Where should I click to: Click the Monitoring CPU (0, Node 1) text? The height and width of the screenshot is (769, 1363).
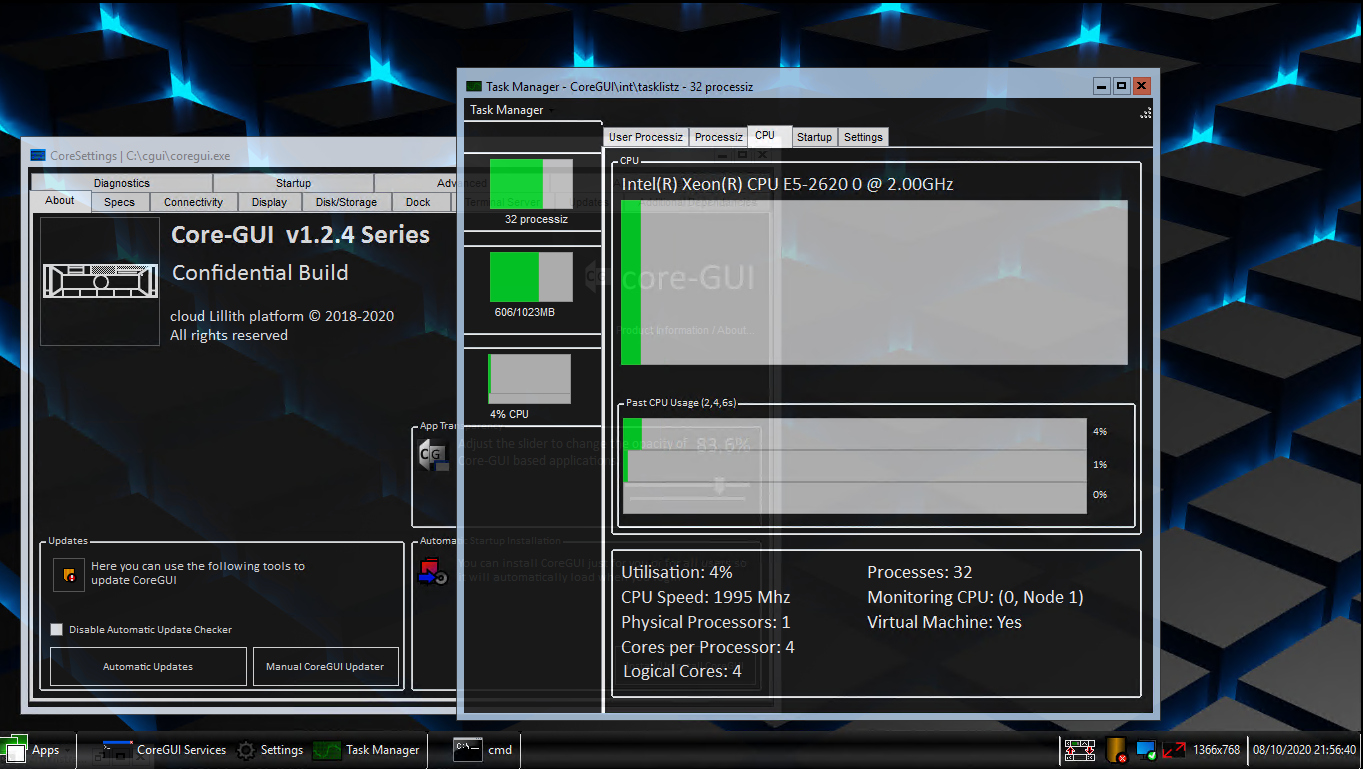point(975,597)
